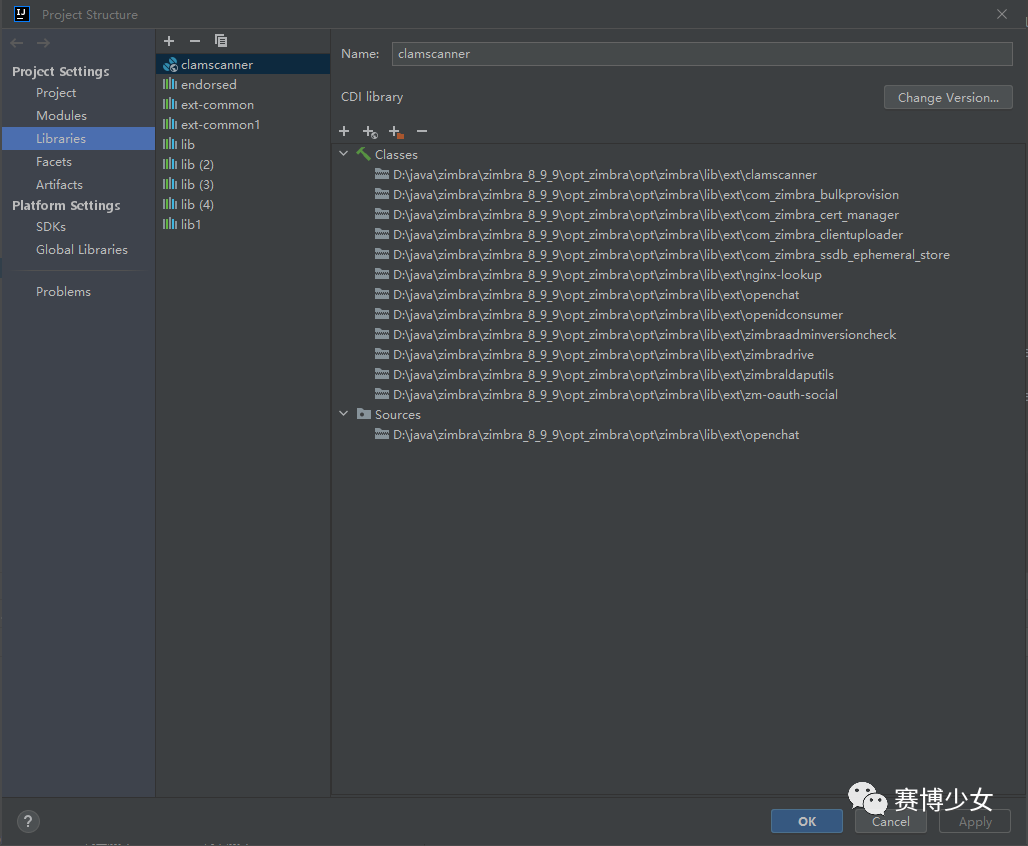Click the IntelliJ logo in title bar
Screen dimensions: 1028x846
[22, 14]
